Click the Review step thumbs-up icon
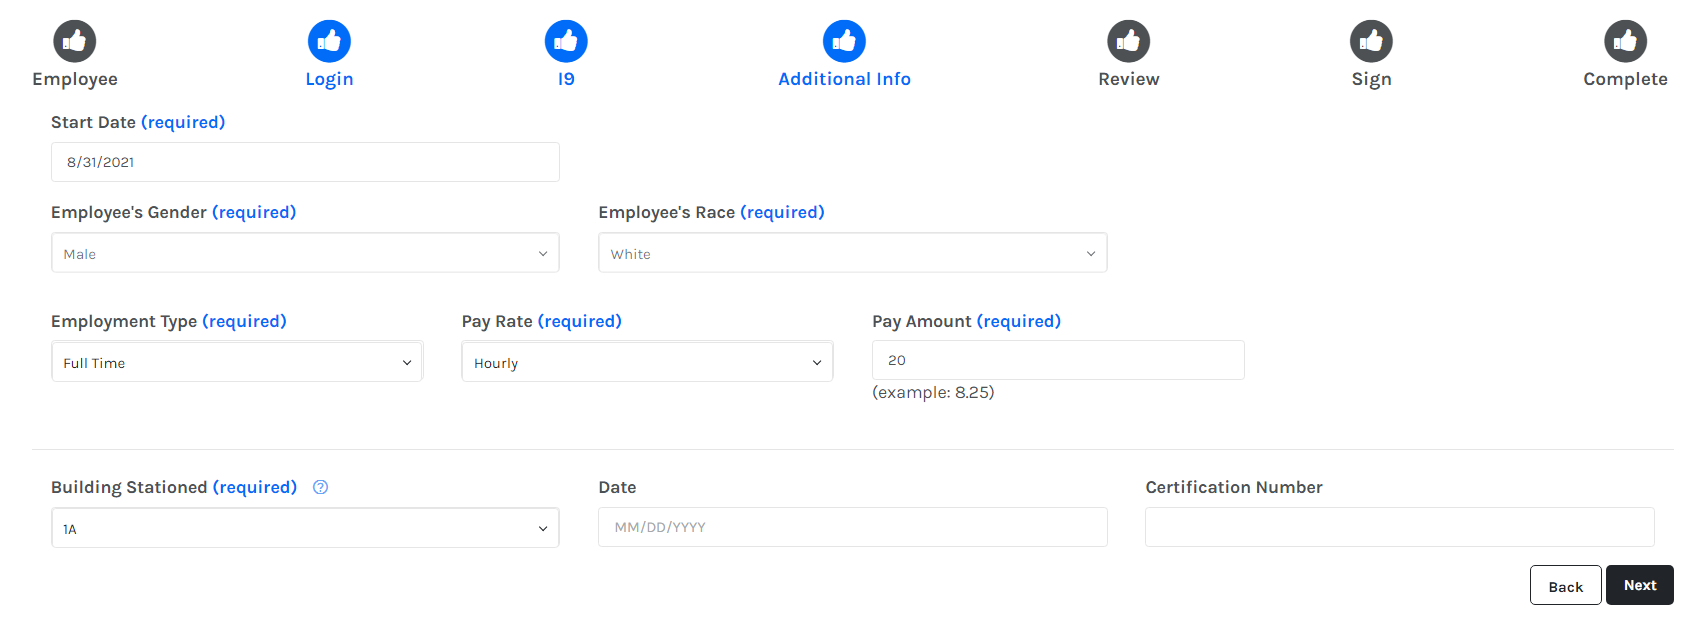Screen dimensions: 1704x641 pos(1128,41)
